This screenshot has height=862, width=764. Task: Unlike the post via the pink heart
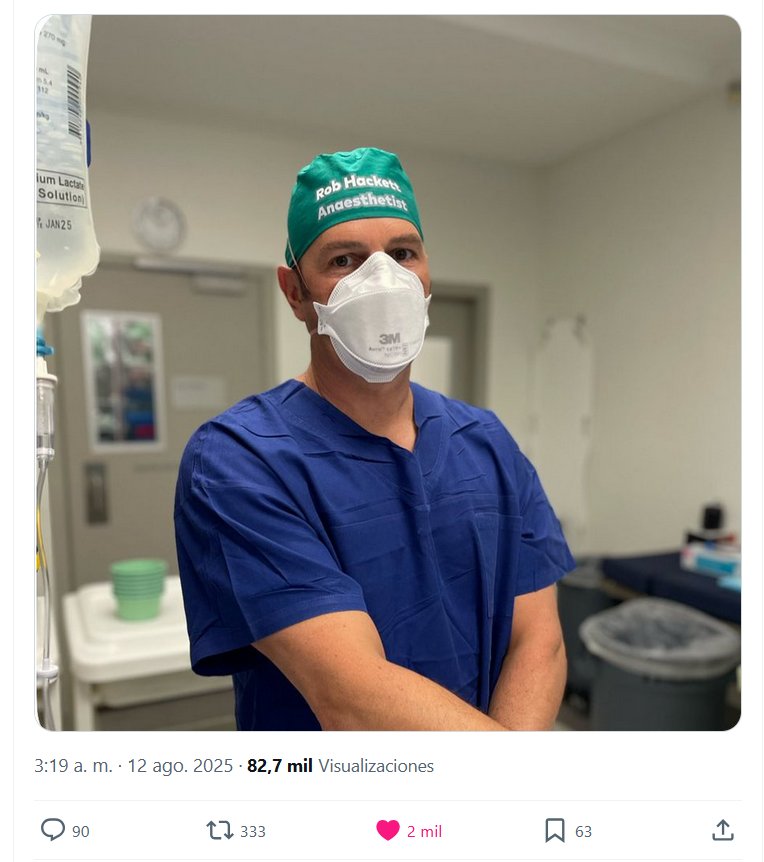point(388,830)
